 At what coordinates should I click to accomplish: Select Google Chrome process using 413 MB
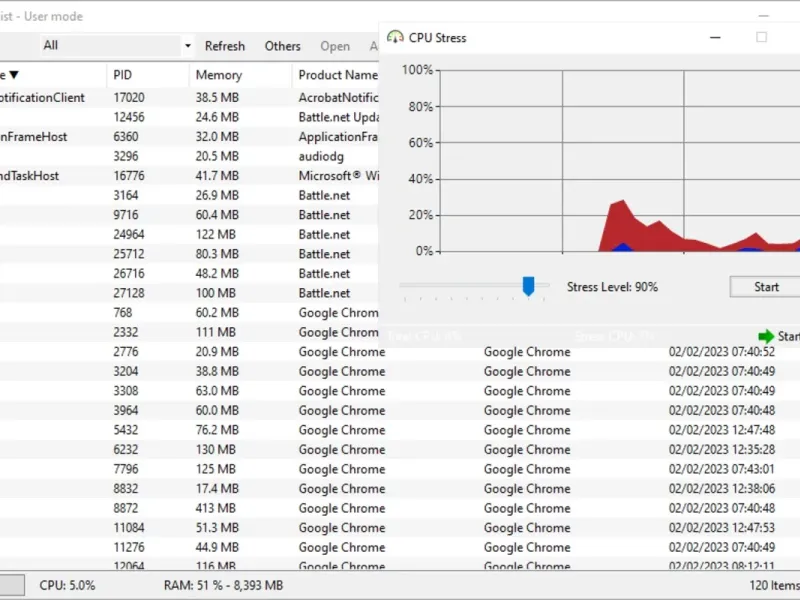coord(400,508)
